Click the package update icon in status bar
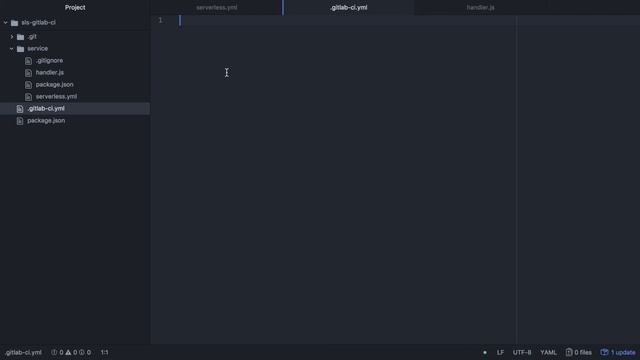 click(x=604, y=352)
